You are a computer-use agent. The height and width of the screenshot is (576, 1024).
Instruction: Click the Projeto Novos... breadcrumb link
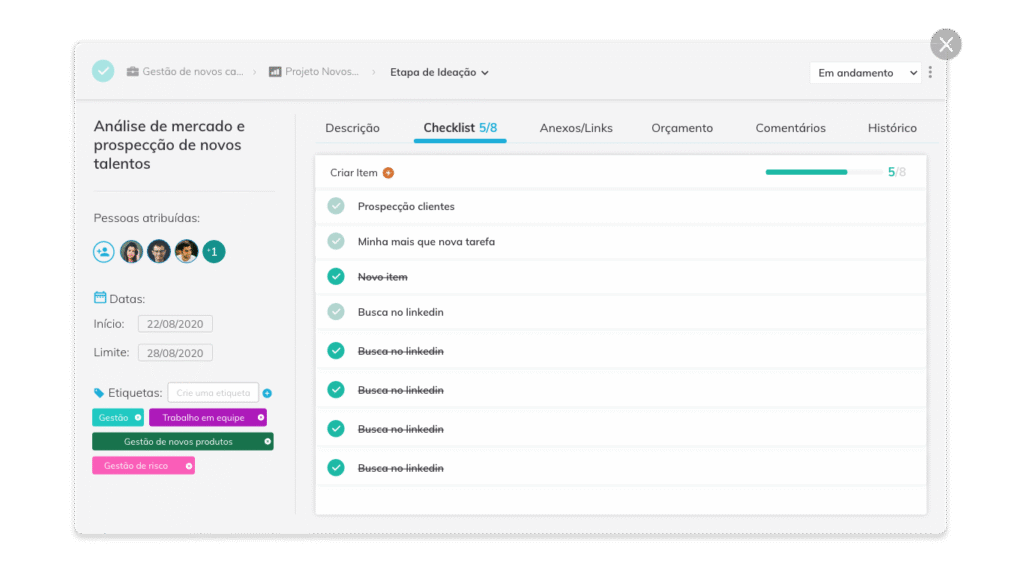(321, 72)
